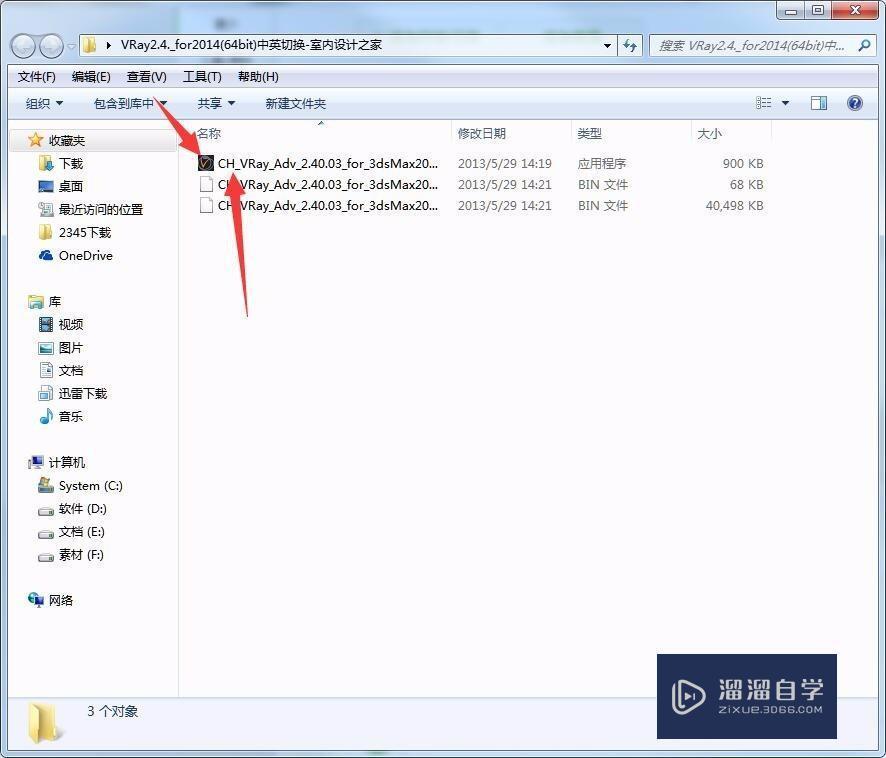This screenshot has width=886, height=758.
Task: Click the magnifier search icon
Action: pyautogui.click(x=864, y=46)
